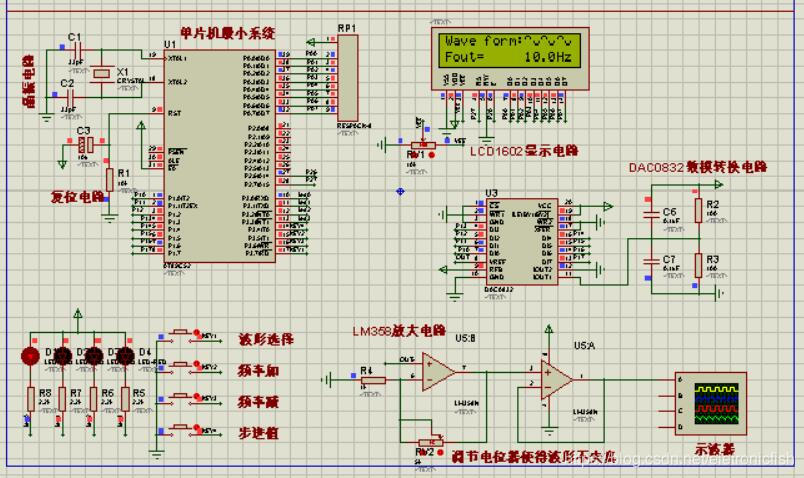Toggle the red latch dot for 波形选择 key
The width and height of the screenshot is (804, 478).
[196, 334]
